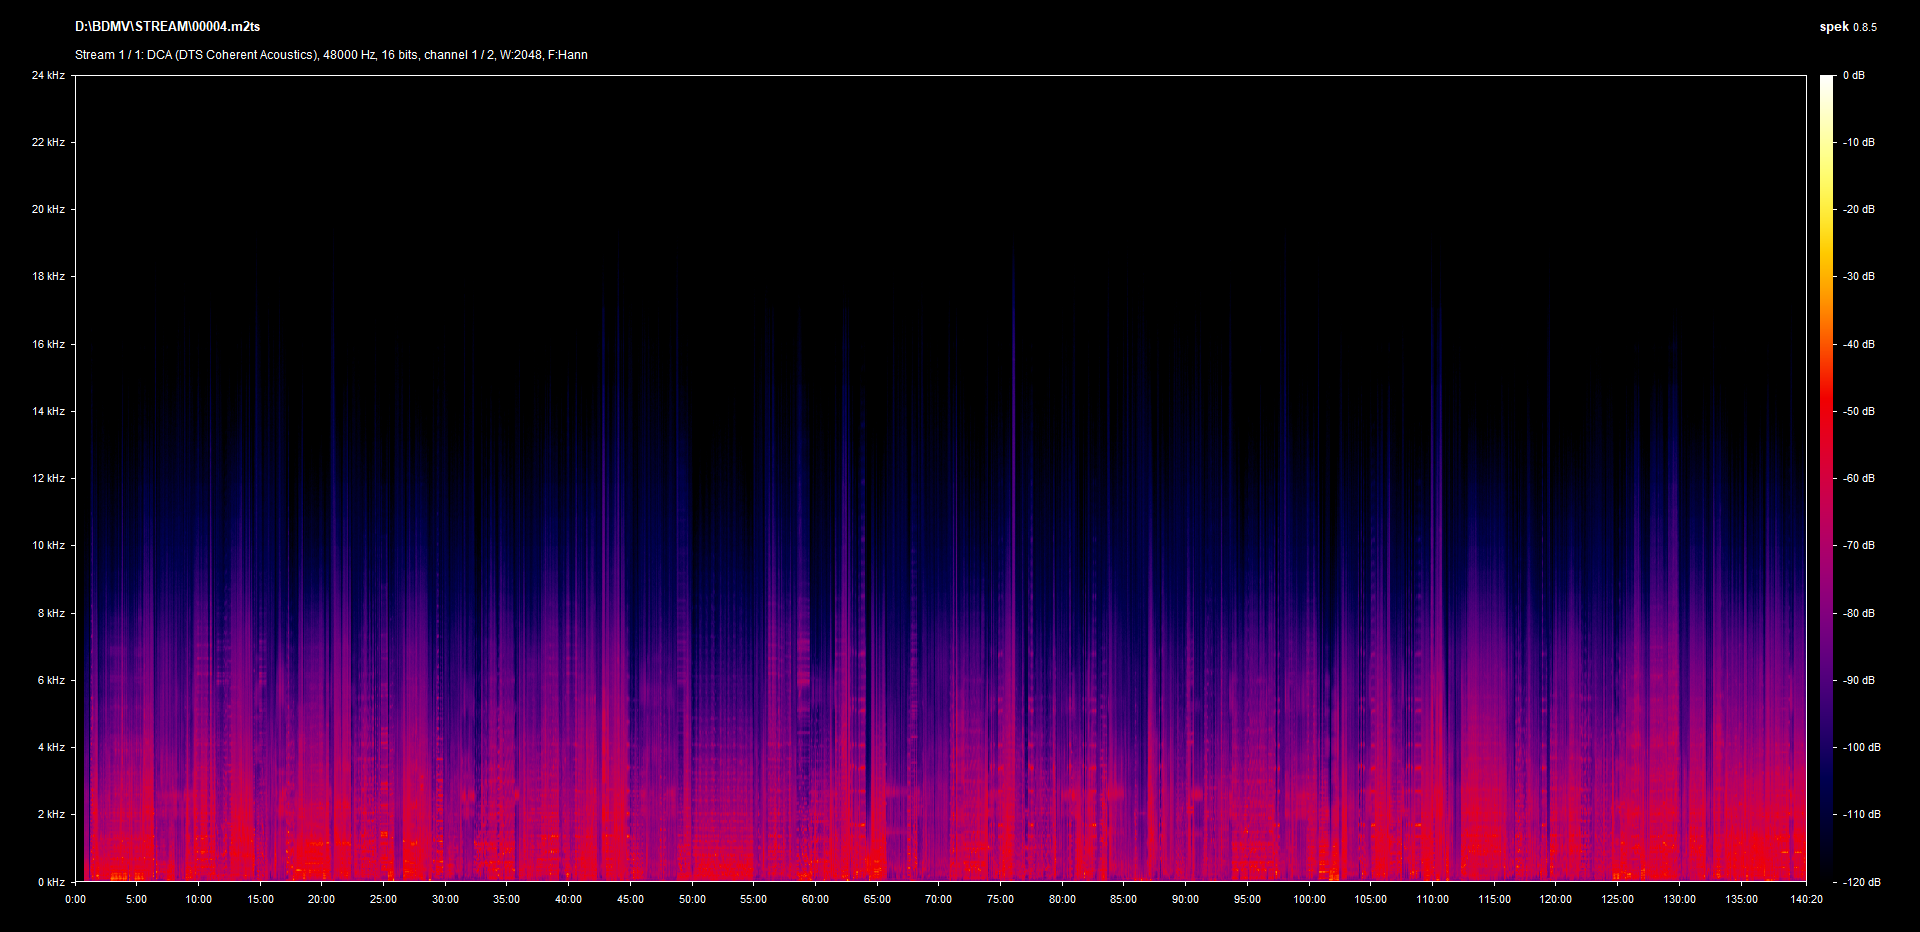Screen dimensions: 1920x932
Task: Select the 20 kHz frequency axis label
Action: pyautogui.click(x=48, y=209)
